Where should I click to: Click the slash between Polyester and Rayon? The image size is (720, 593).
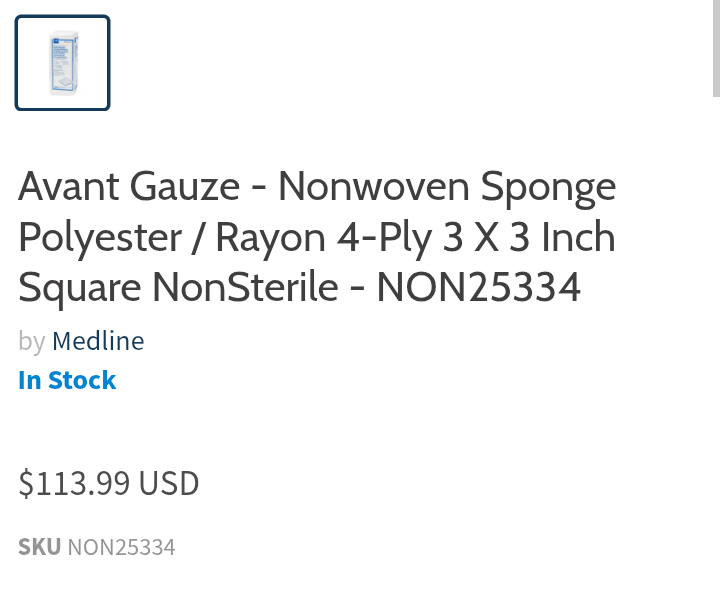(199, 238)
